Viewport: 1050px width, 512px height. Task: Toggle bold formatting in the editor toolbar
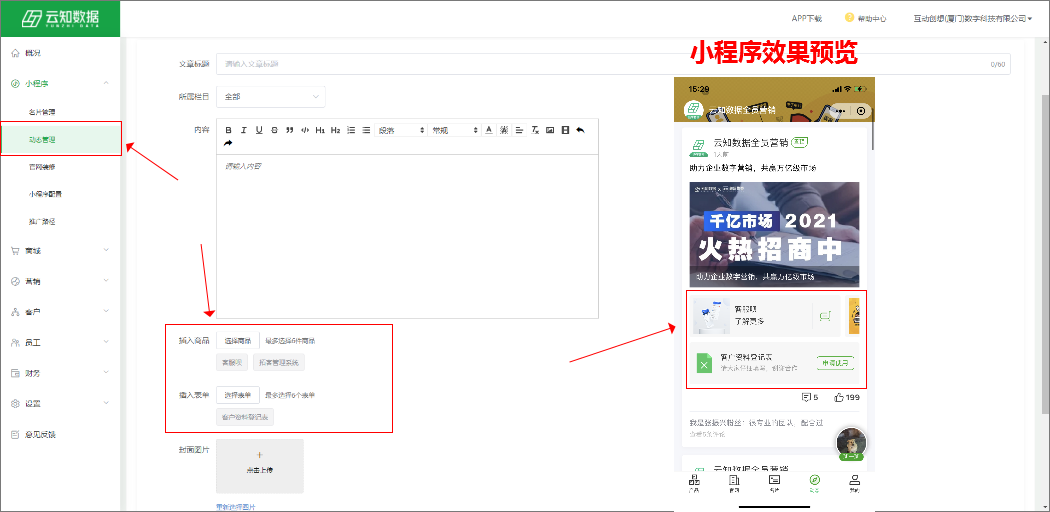tap(228, 130)
